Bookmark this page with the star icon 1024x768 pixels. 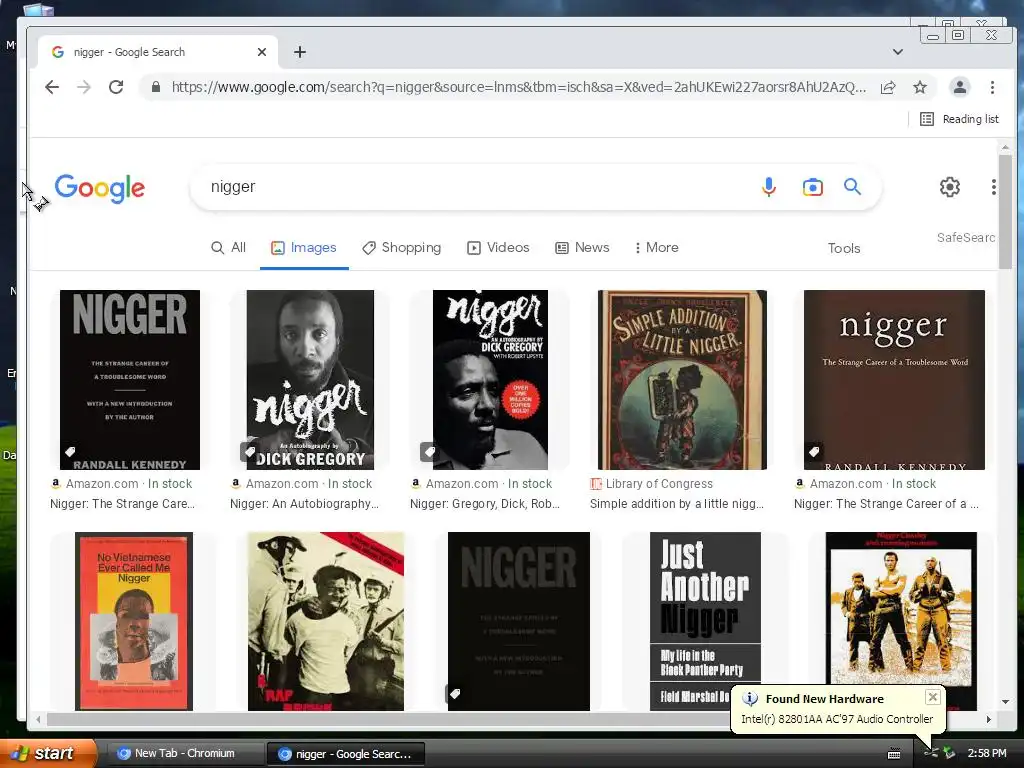click(x=920, y=87)
